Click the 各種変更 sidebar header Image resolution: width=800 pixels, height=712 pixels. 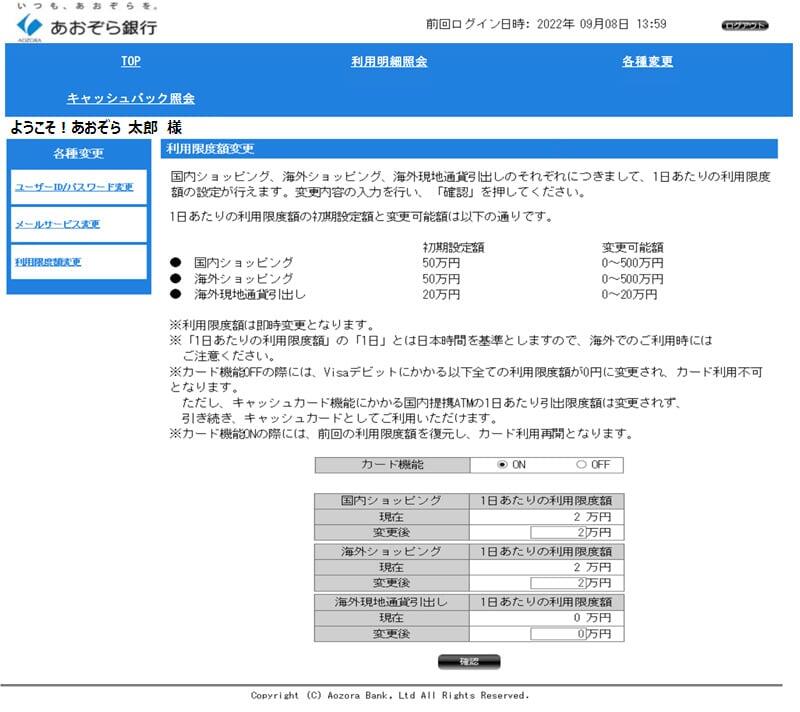(x=78, y=154)
